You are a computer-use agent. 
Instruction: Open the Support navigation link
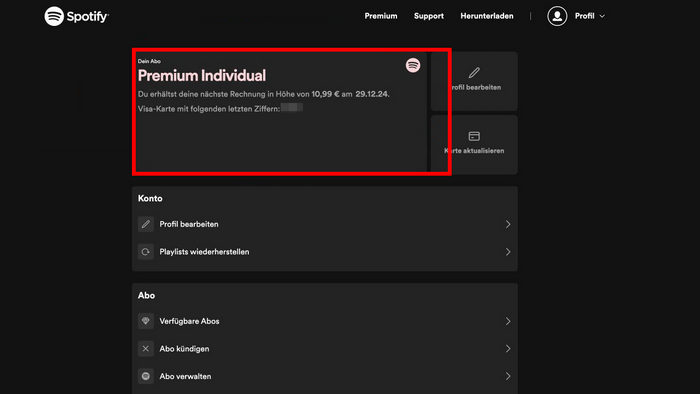(429, 16)
